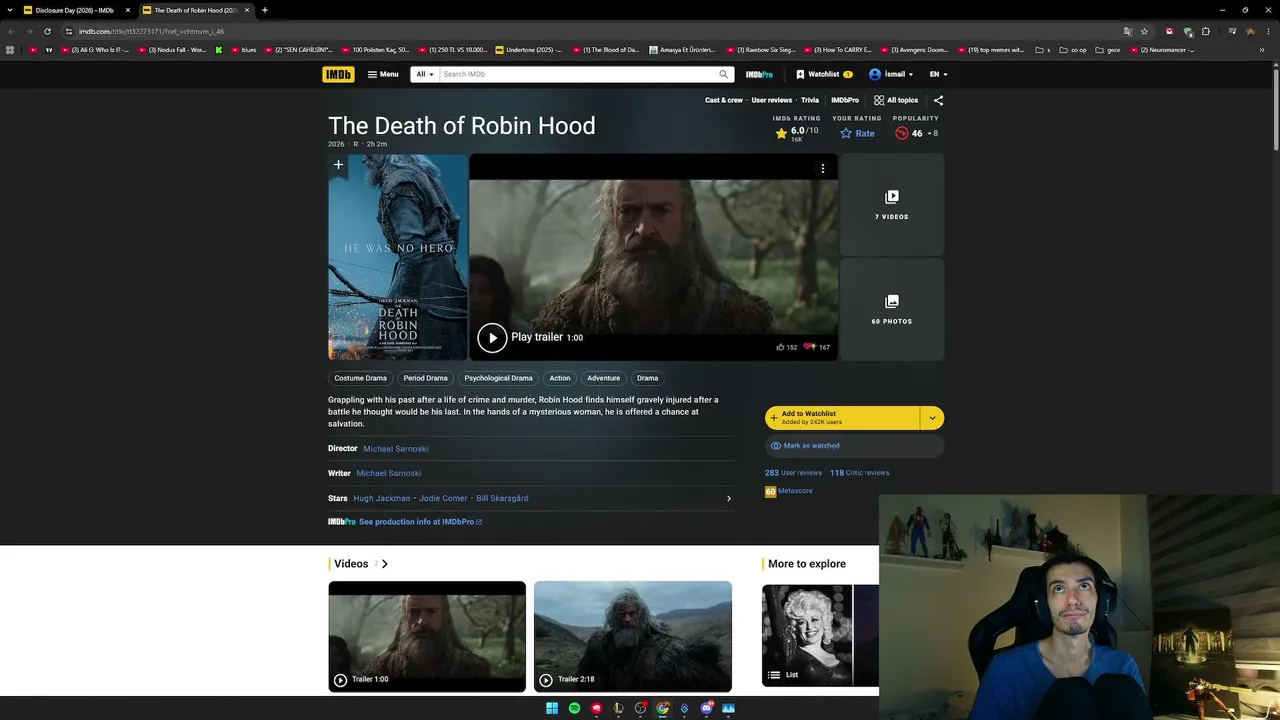Image resolution: width=1280 pixels, height=720 pixels.
Task: Click the popularity trend icon
Action: pos(901,133)
